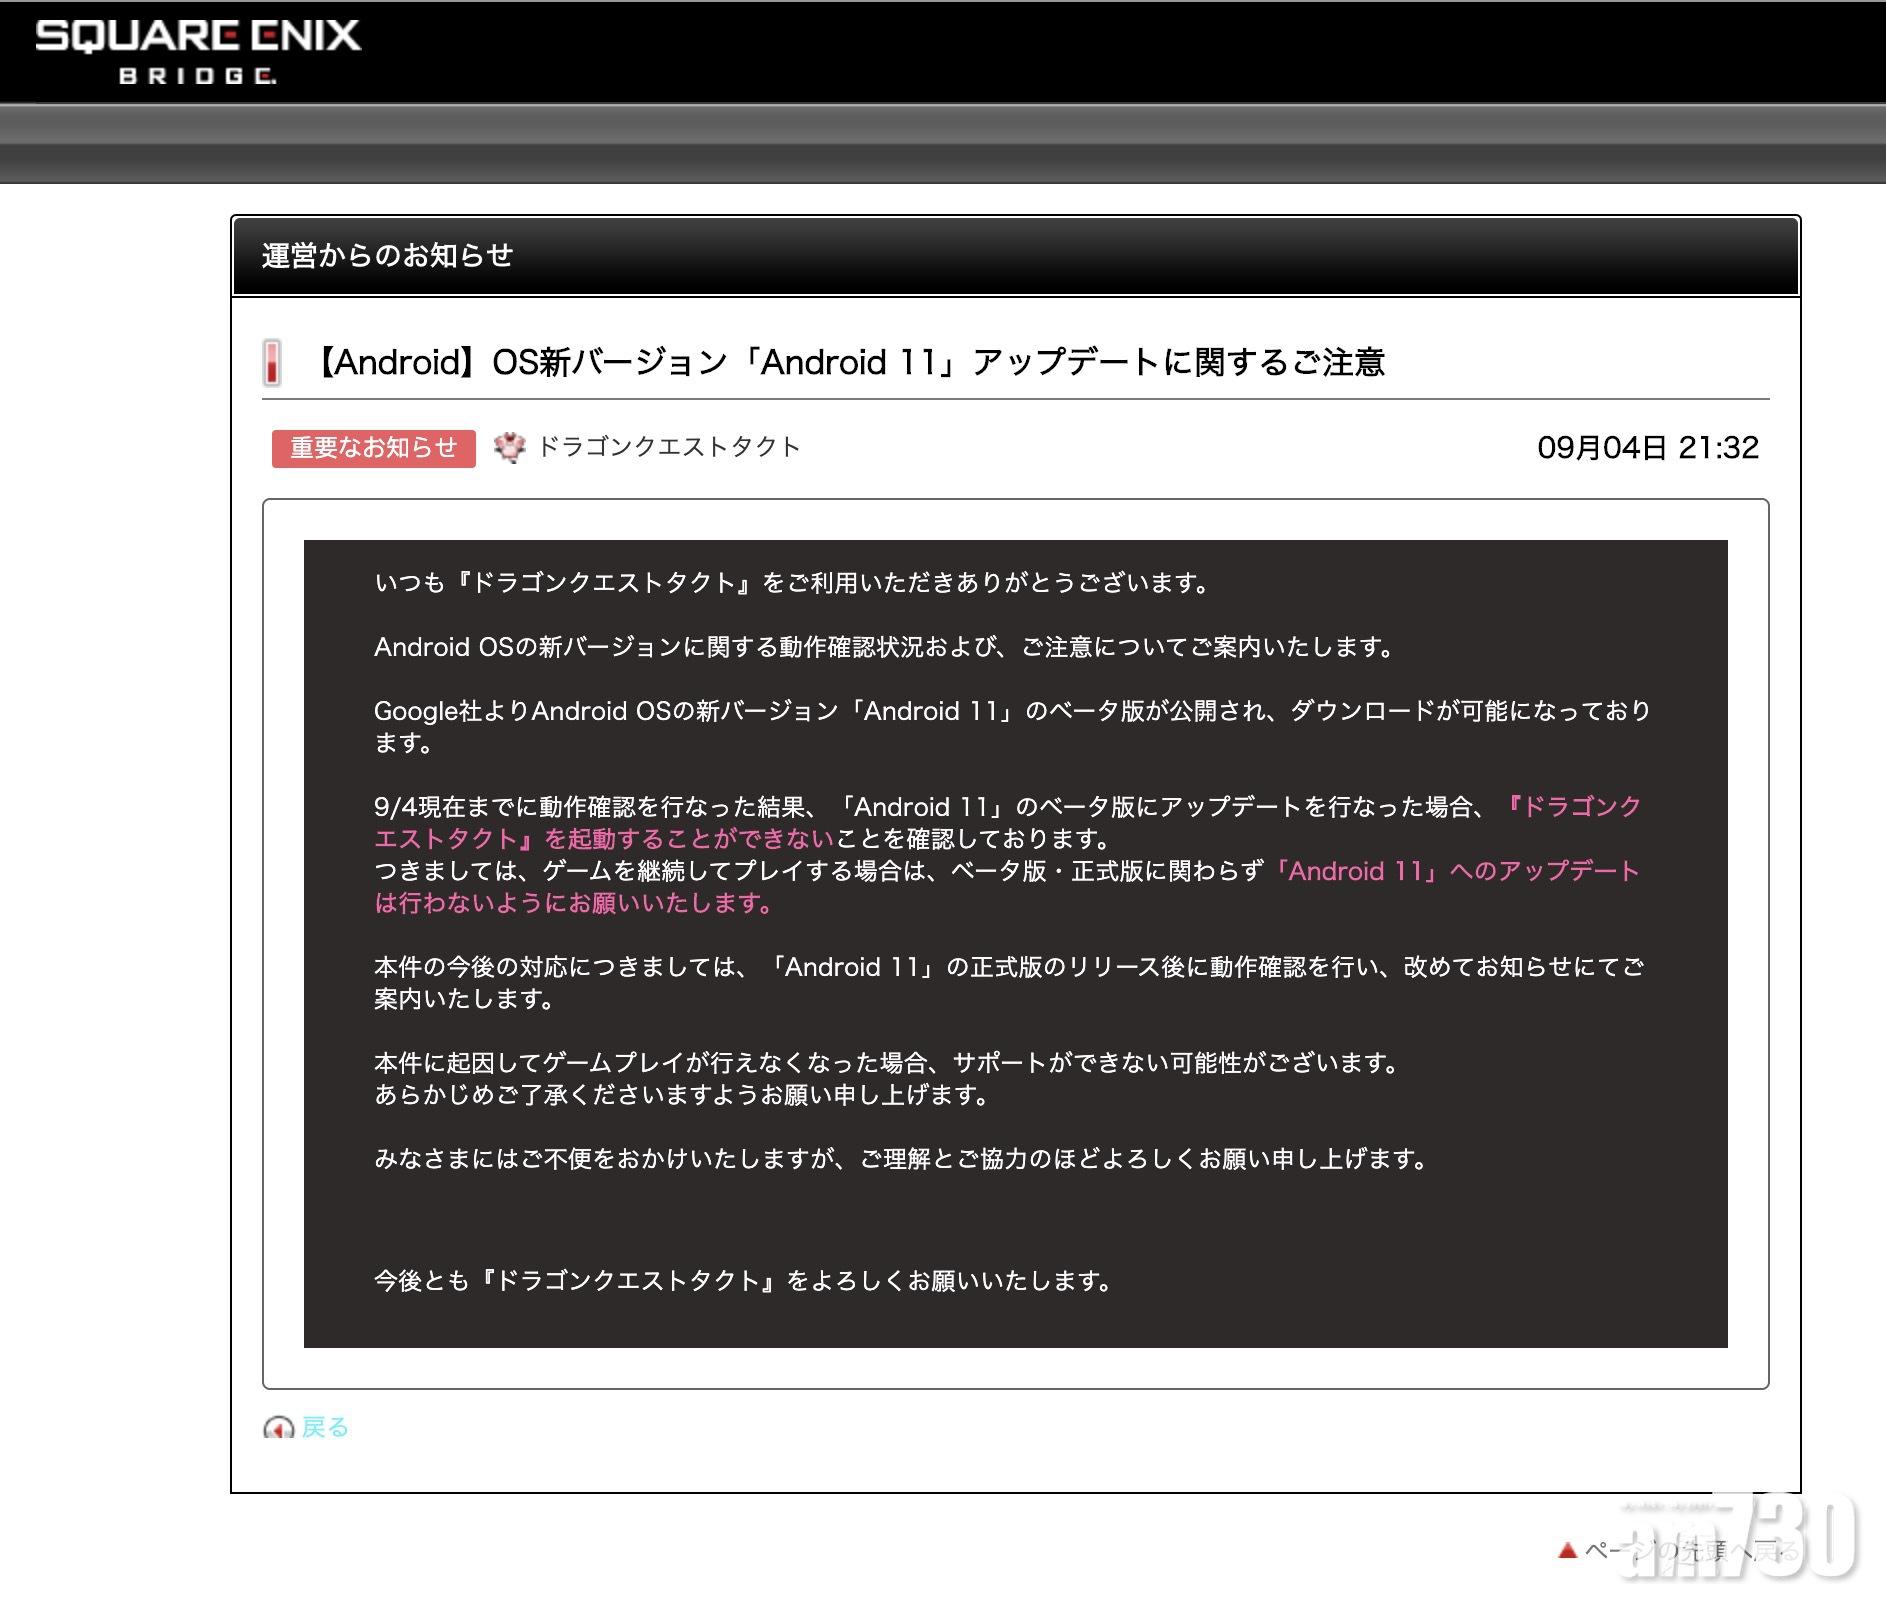The height and width of the screenshot is (1602, 1886).
Task: Click the gray navigation bar under the logo
Action: point(943,143)
